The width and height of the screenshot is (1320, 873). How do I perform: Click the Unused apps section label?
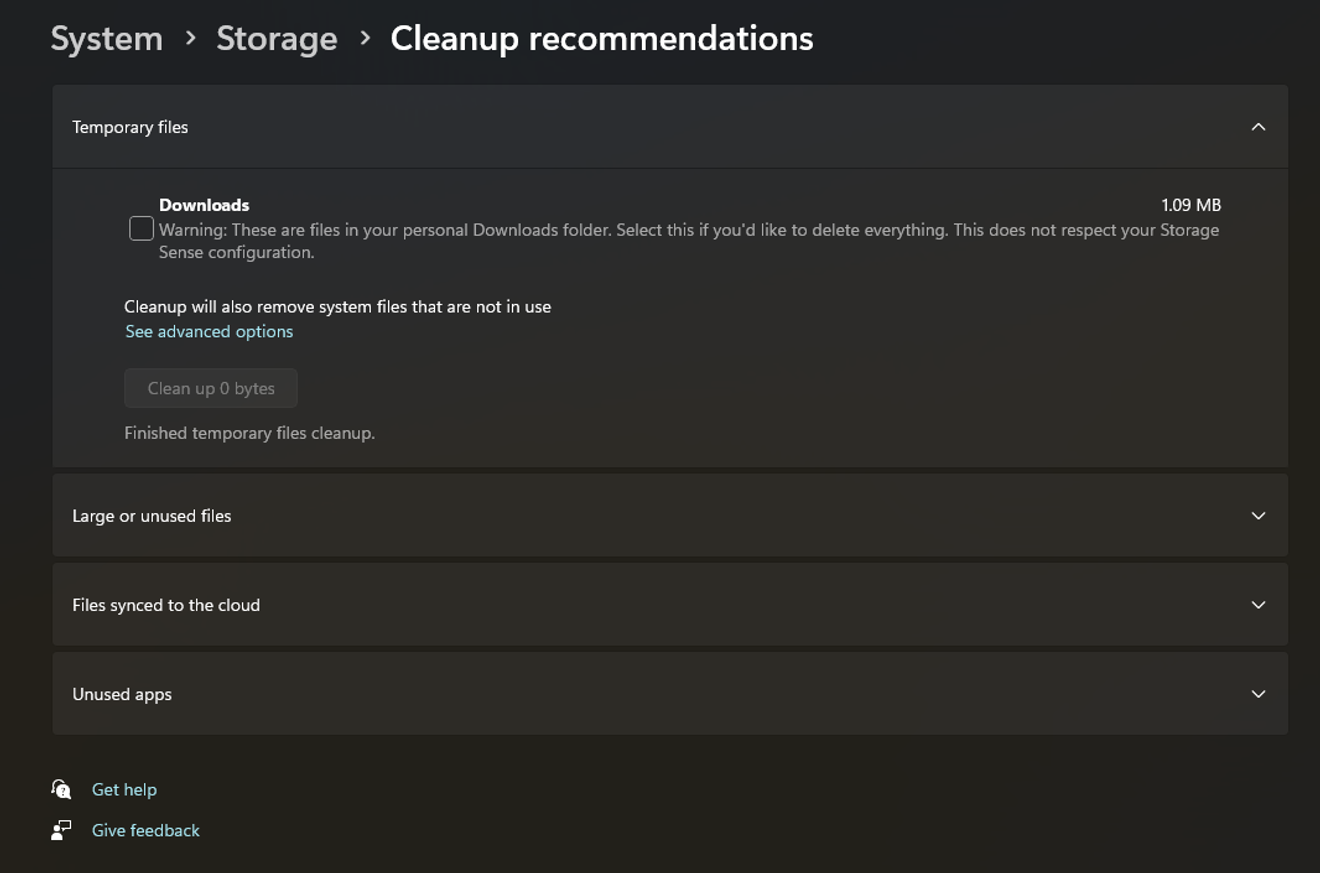tap(122, 694)
